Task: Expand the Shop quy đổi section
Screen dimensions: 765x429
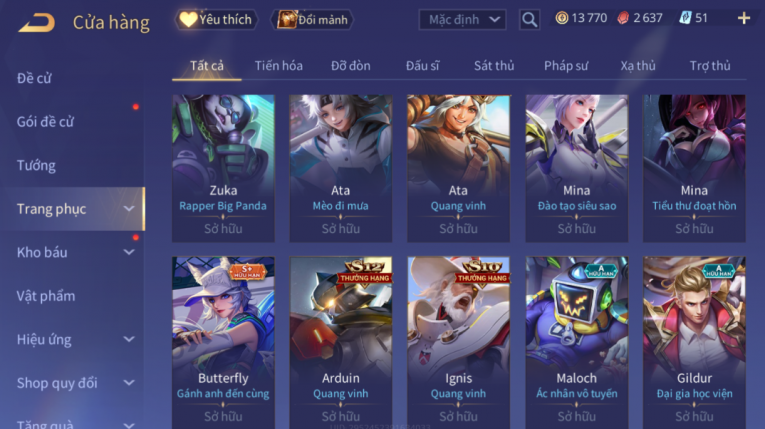Action: pyautogui.click(x=73, y=383)
